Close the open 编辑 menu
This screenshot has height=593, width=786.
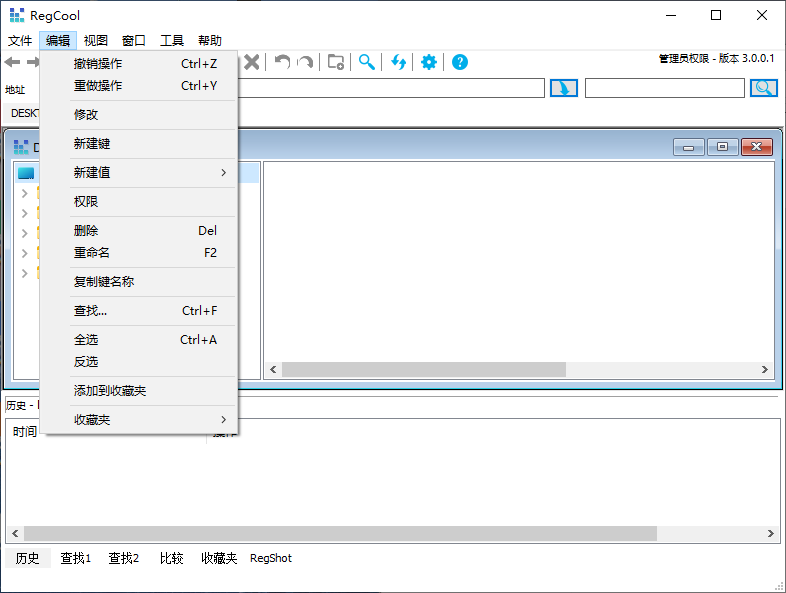click(x=58, y=41)
